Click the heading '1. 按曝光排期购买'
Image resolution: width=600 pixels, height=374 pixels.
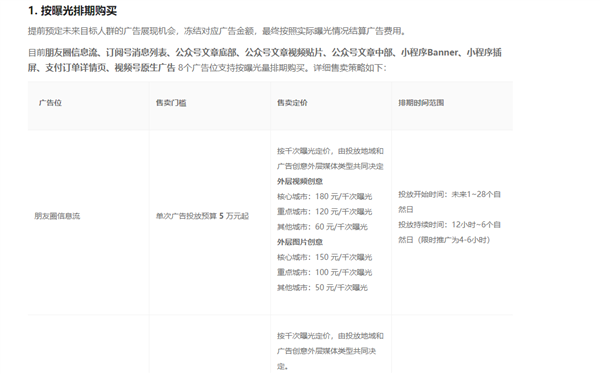pos(72,11)
